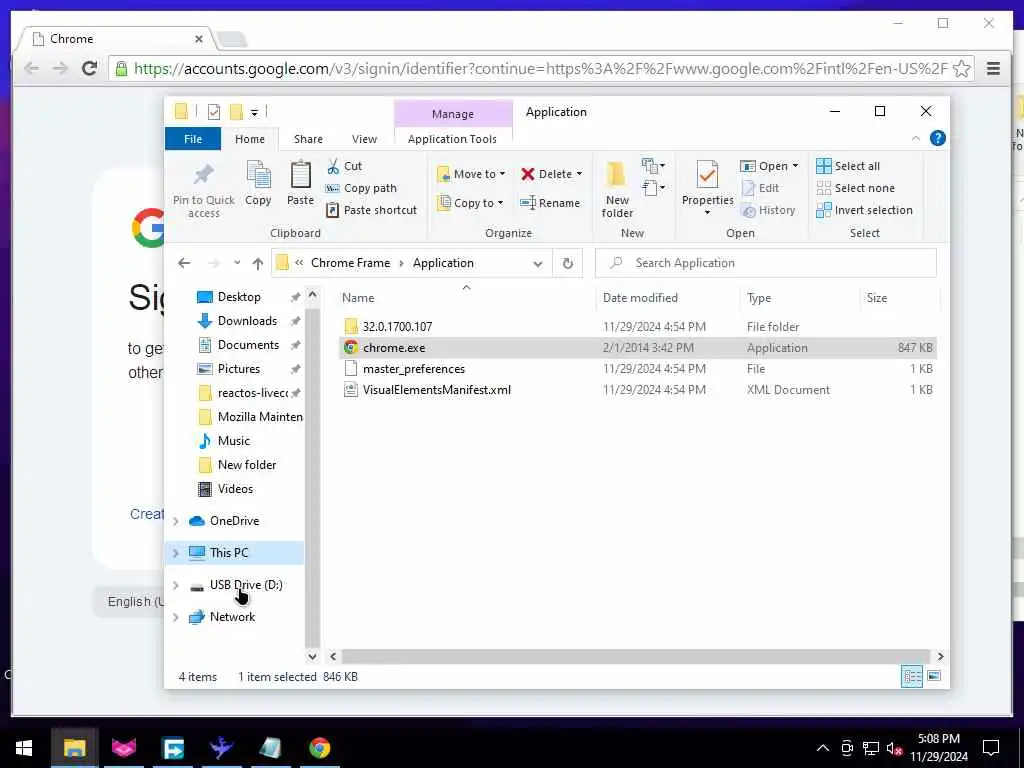The height and width of the screenshot is (768, 1024).
Task: Sort by Type column header
Action: click(759, 298)
